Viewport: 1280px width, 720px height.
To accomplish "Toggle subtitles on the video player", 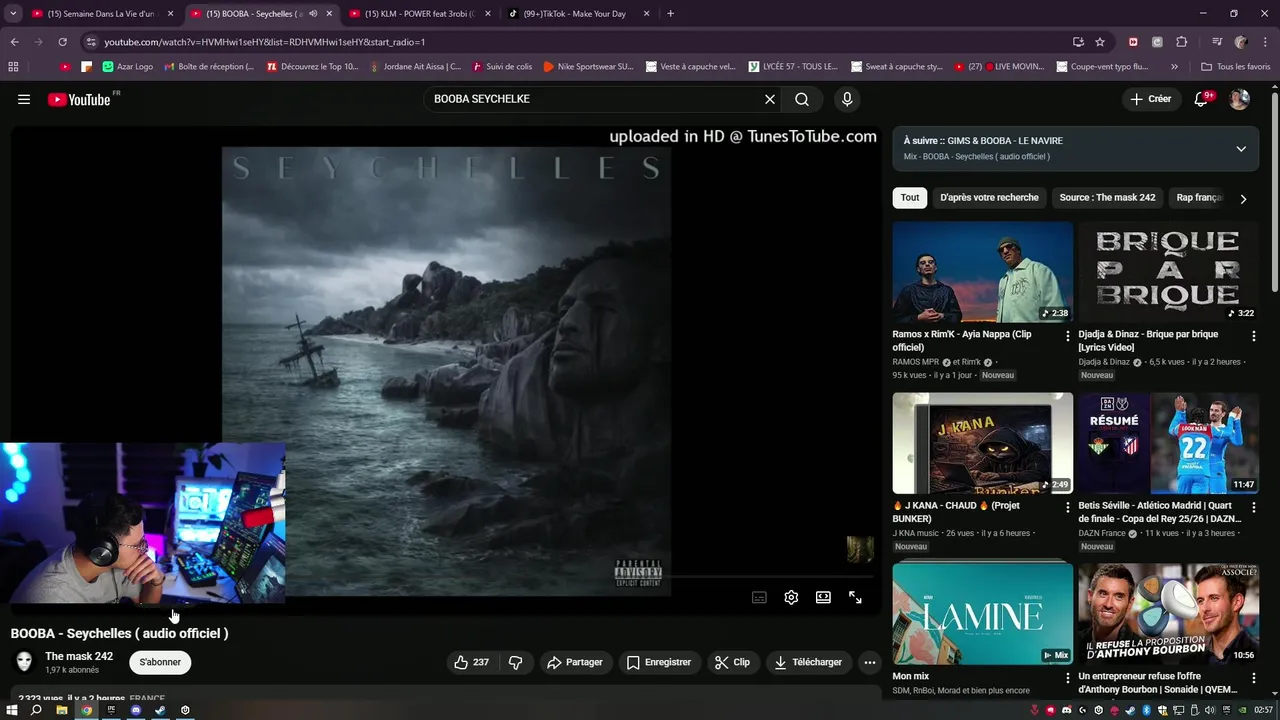I will click(x=759, y=597).
